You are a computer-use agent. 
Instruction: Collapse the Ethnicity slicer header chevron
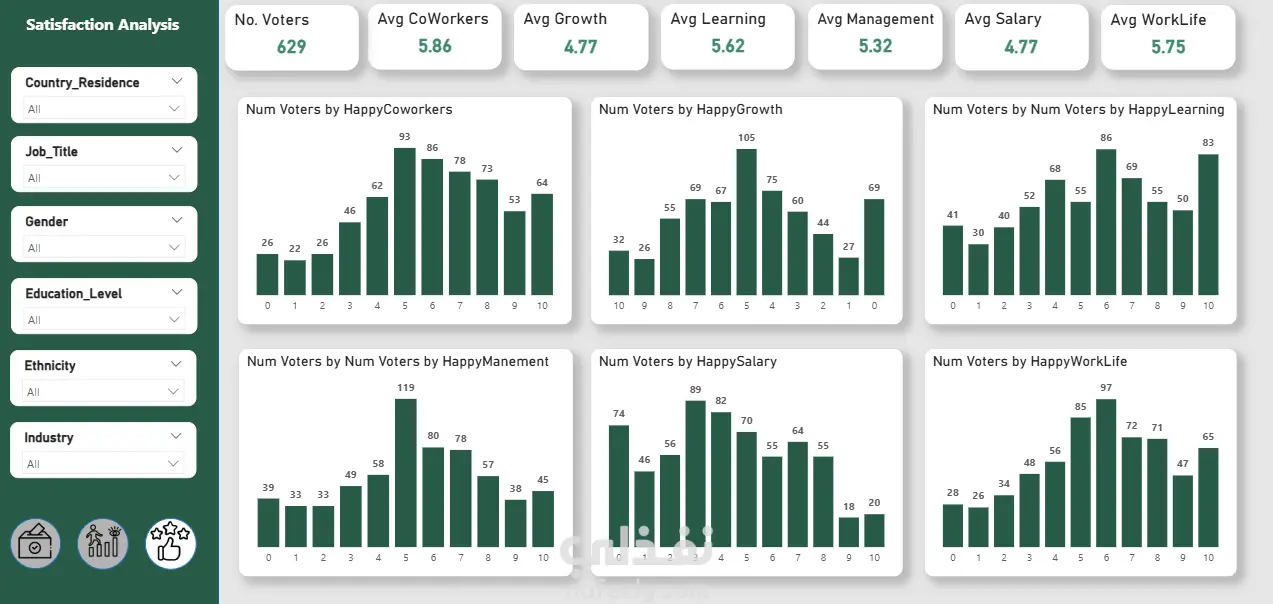click(177, 365)
